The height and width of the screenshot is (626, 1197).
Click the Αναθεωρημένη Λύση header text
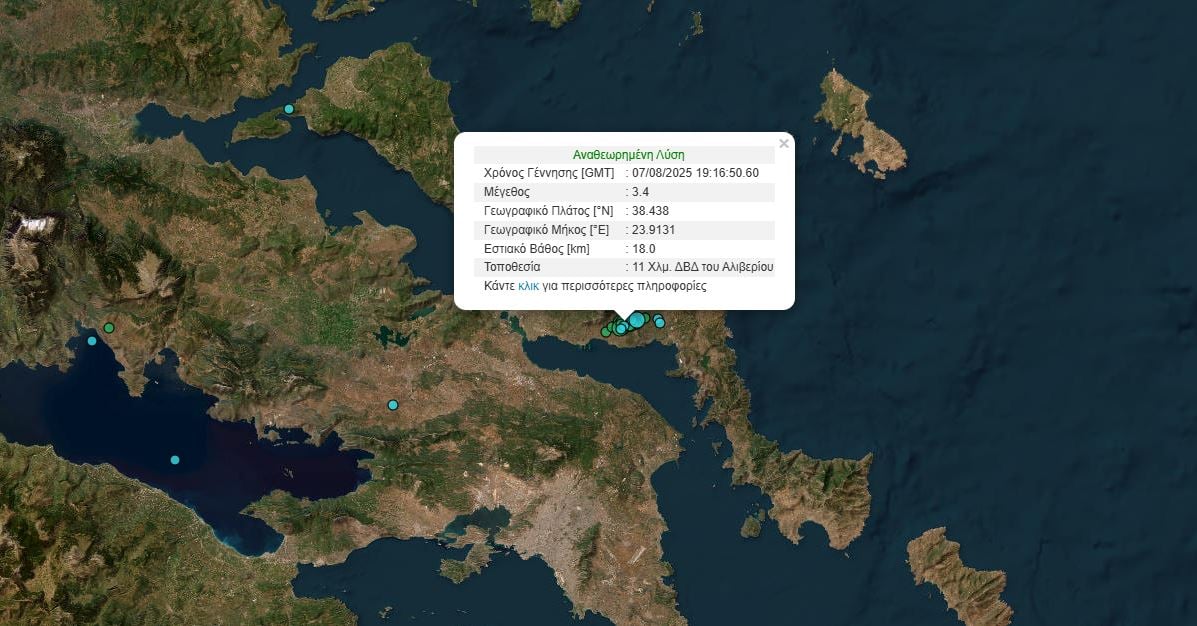tap(626, 154)
